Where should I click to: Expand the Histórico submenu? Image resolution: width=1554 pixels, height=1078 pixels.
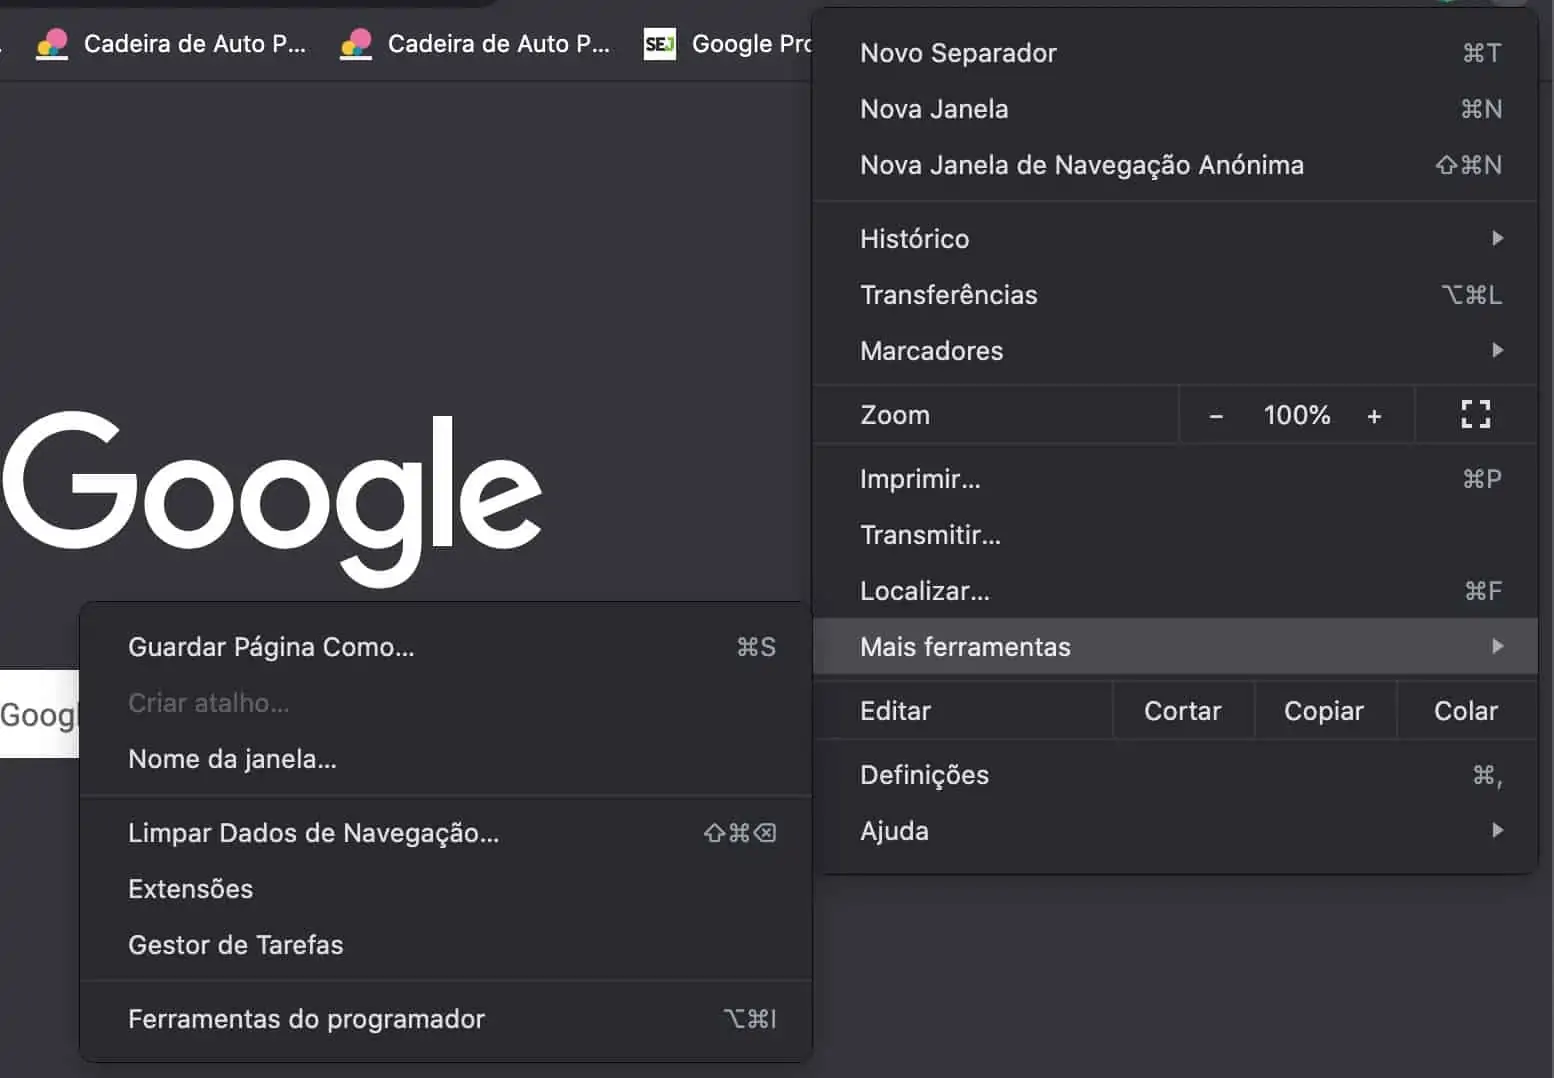click(1497, 238)
